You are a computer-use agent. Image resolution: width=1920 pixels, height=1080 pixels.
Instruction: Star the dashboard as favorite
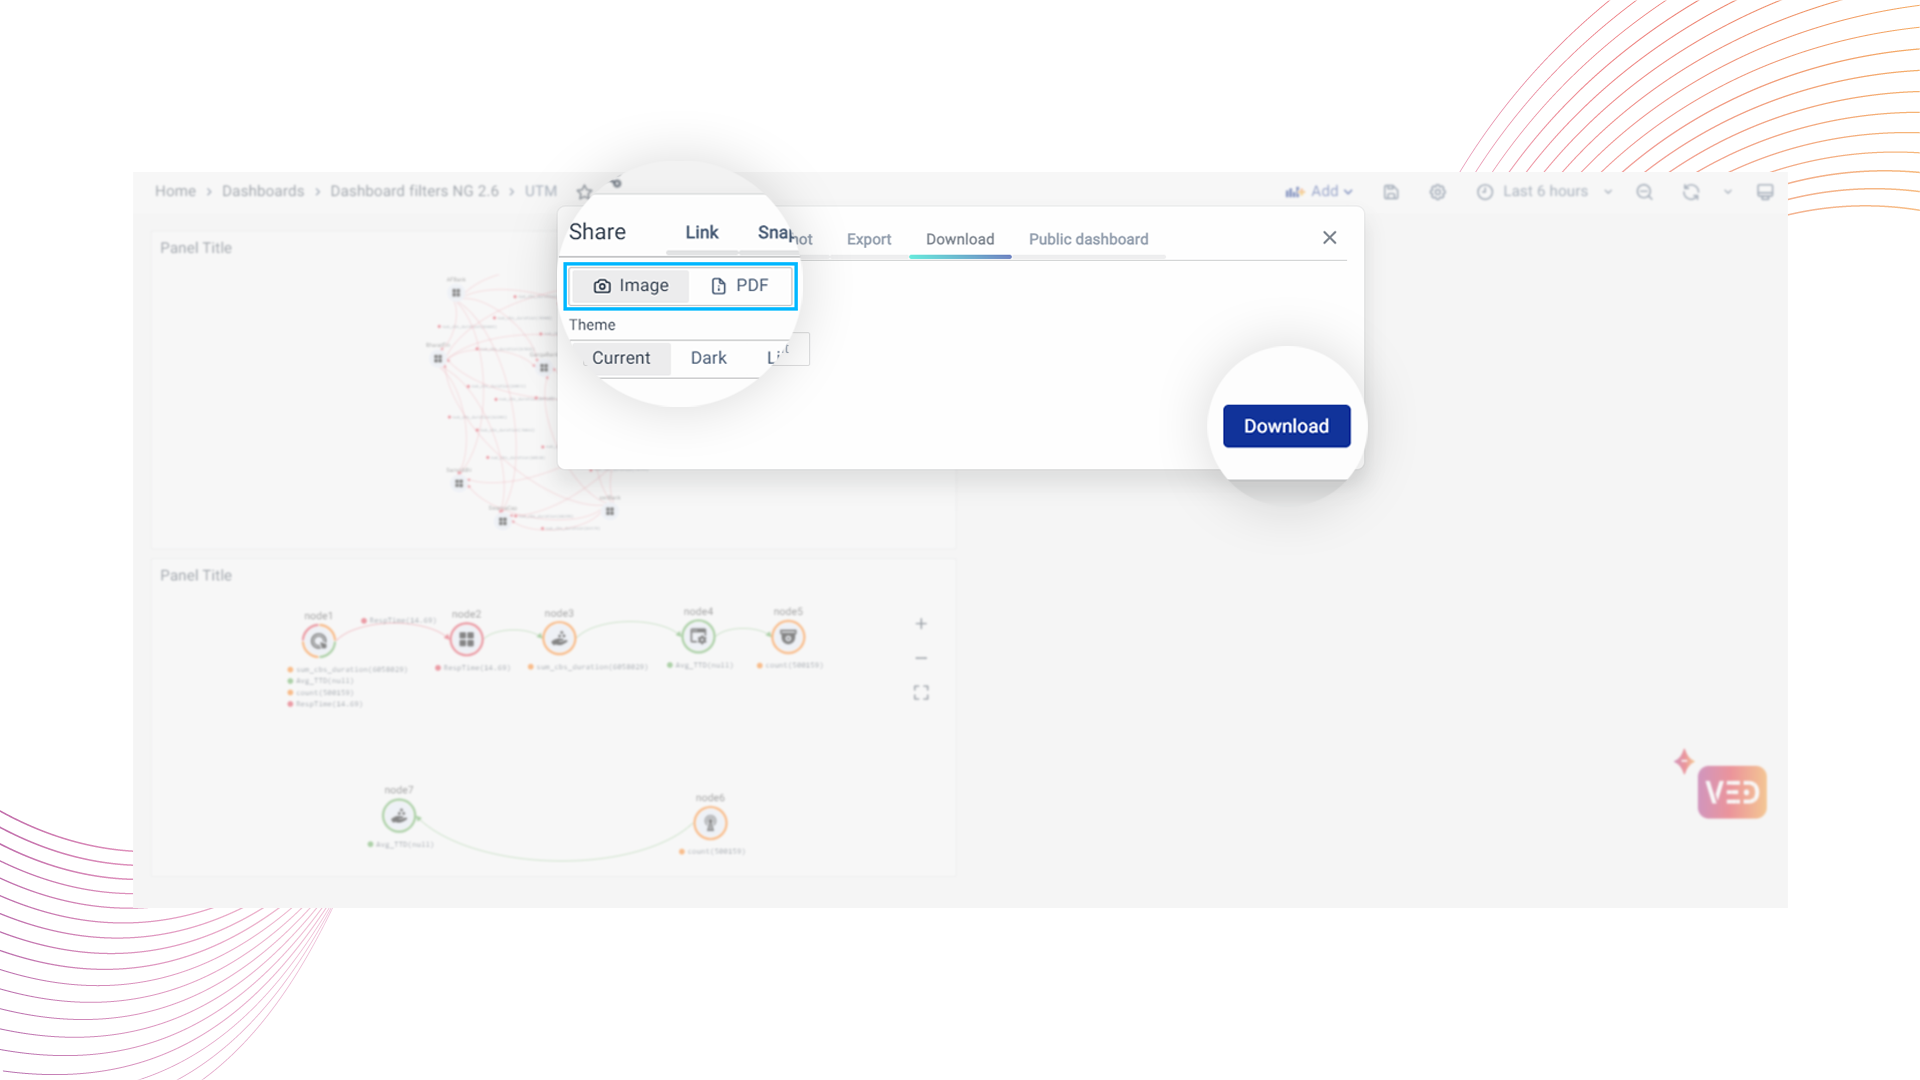pos(584,192)
